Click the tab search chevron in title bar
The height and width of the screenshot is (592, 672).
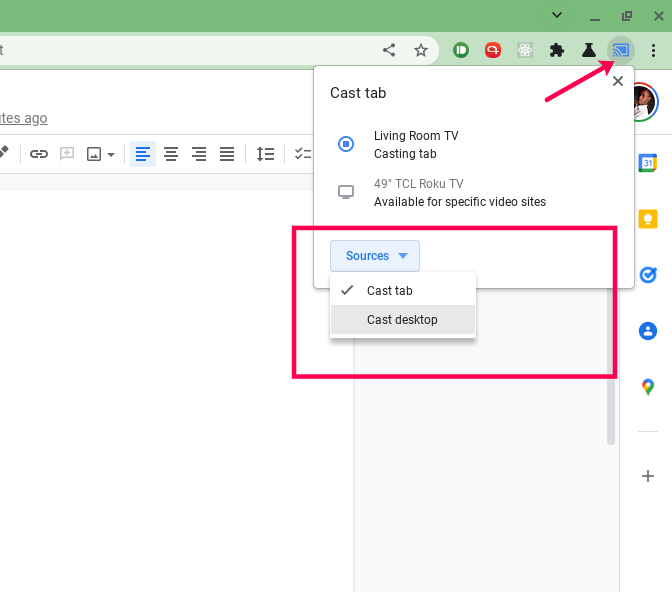pyautogui.click(x=557, y=15)
